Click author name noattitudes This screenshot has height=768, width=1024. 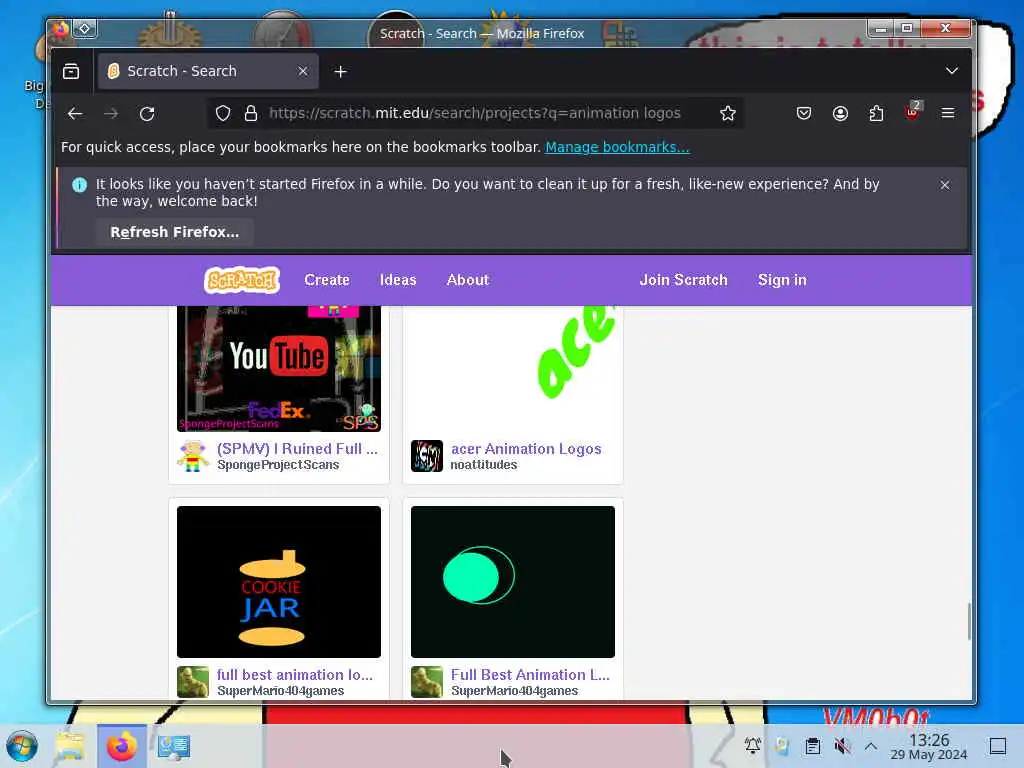click(483, 465)
